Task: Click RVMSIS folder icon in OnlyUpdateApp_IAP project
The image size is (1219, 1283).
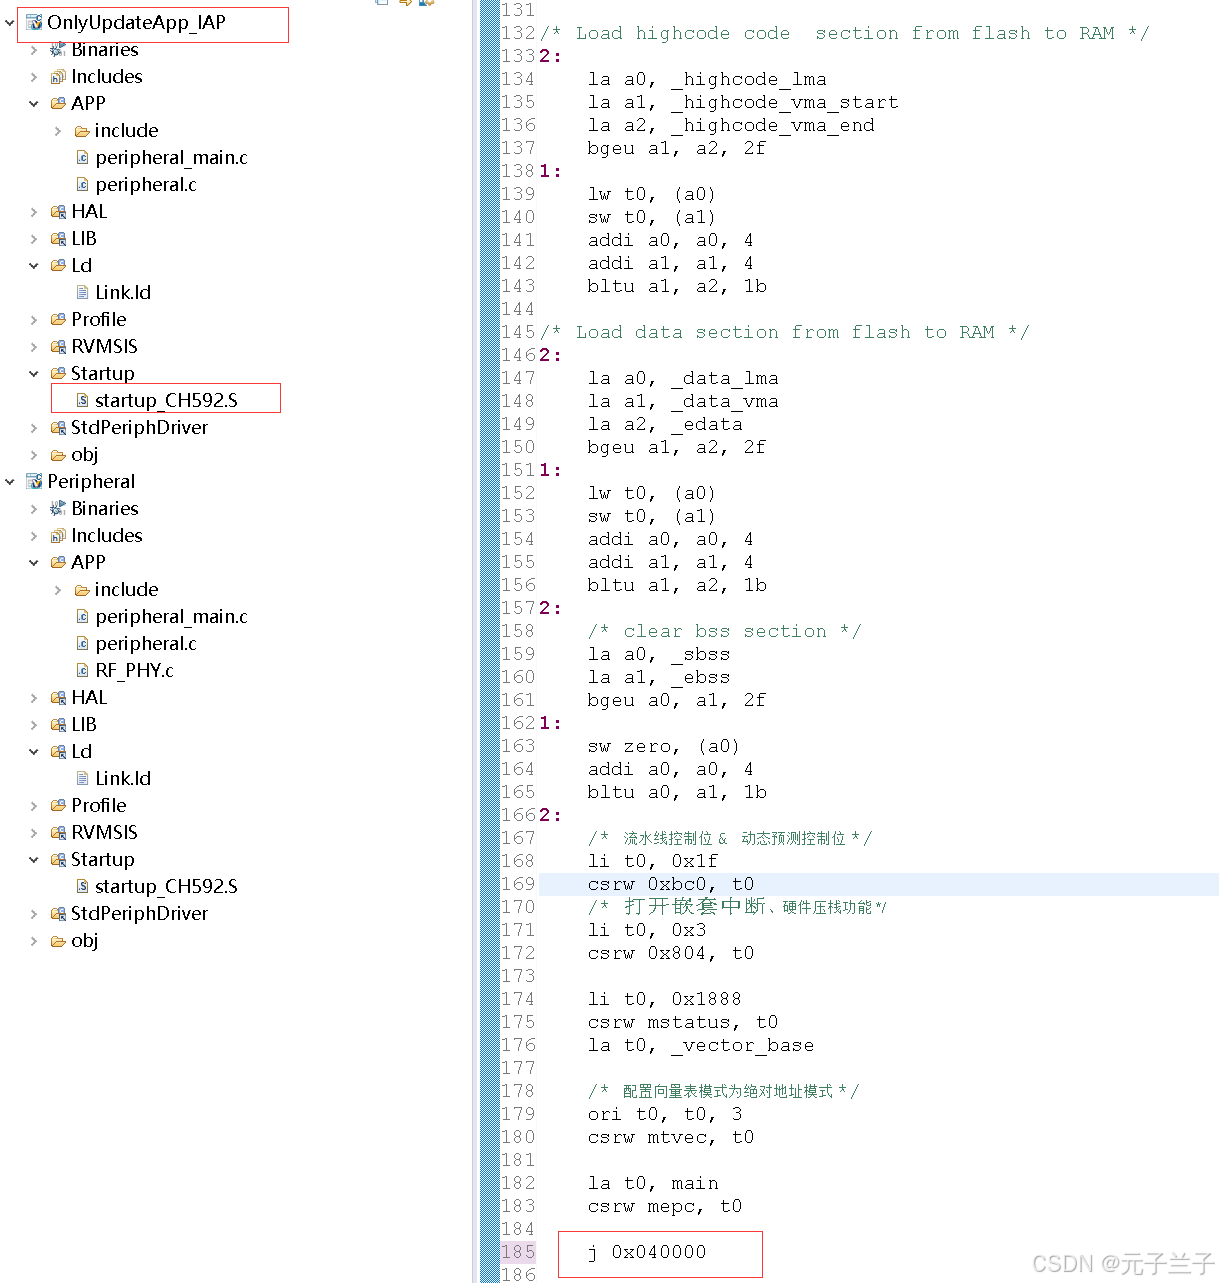Action: pos(58,346)
